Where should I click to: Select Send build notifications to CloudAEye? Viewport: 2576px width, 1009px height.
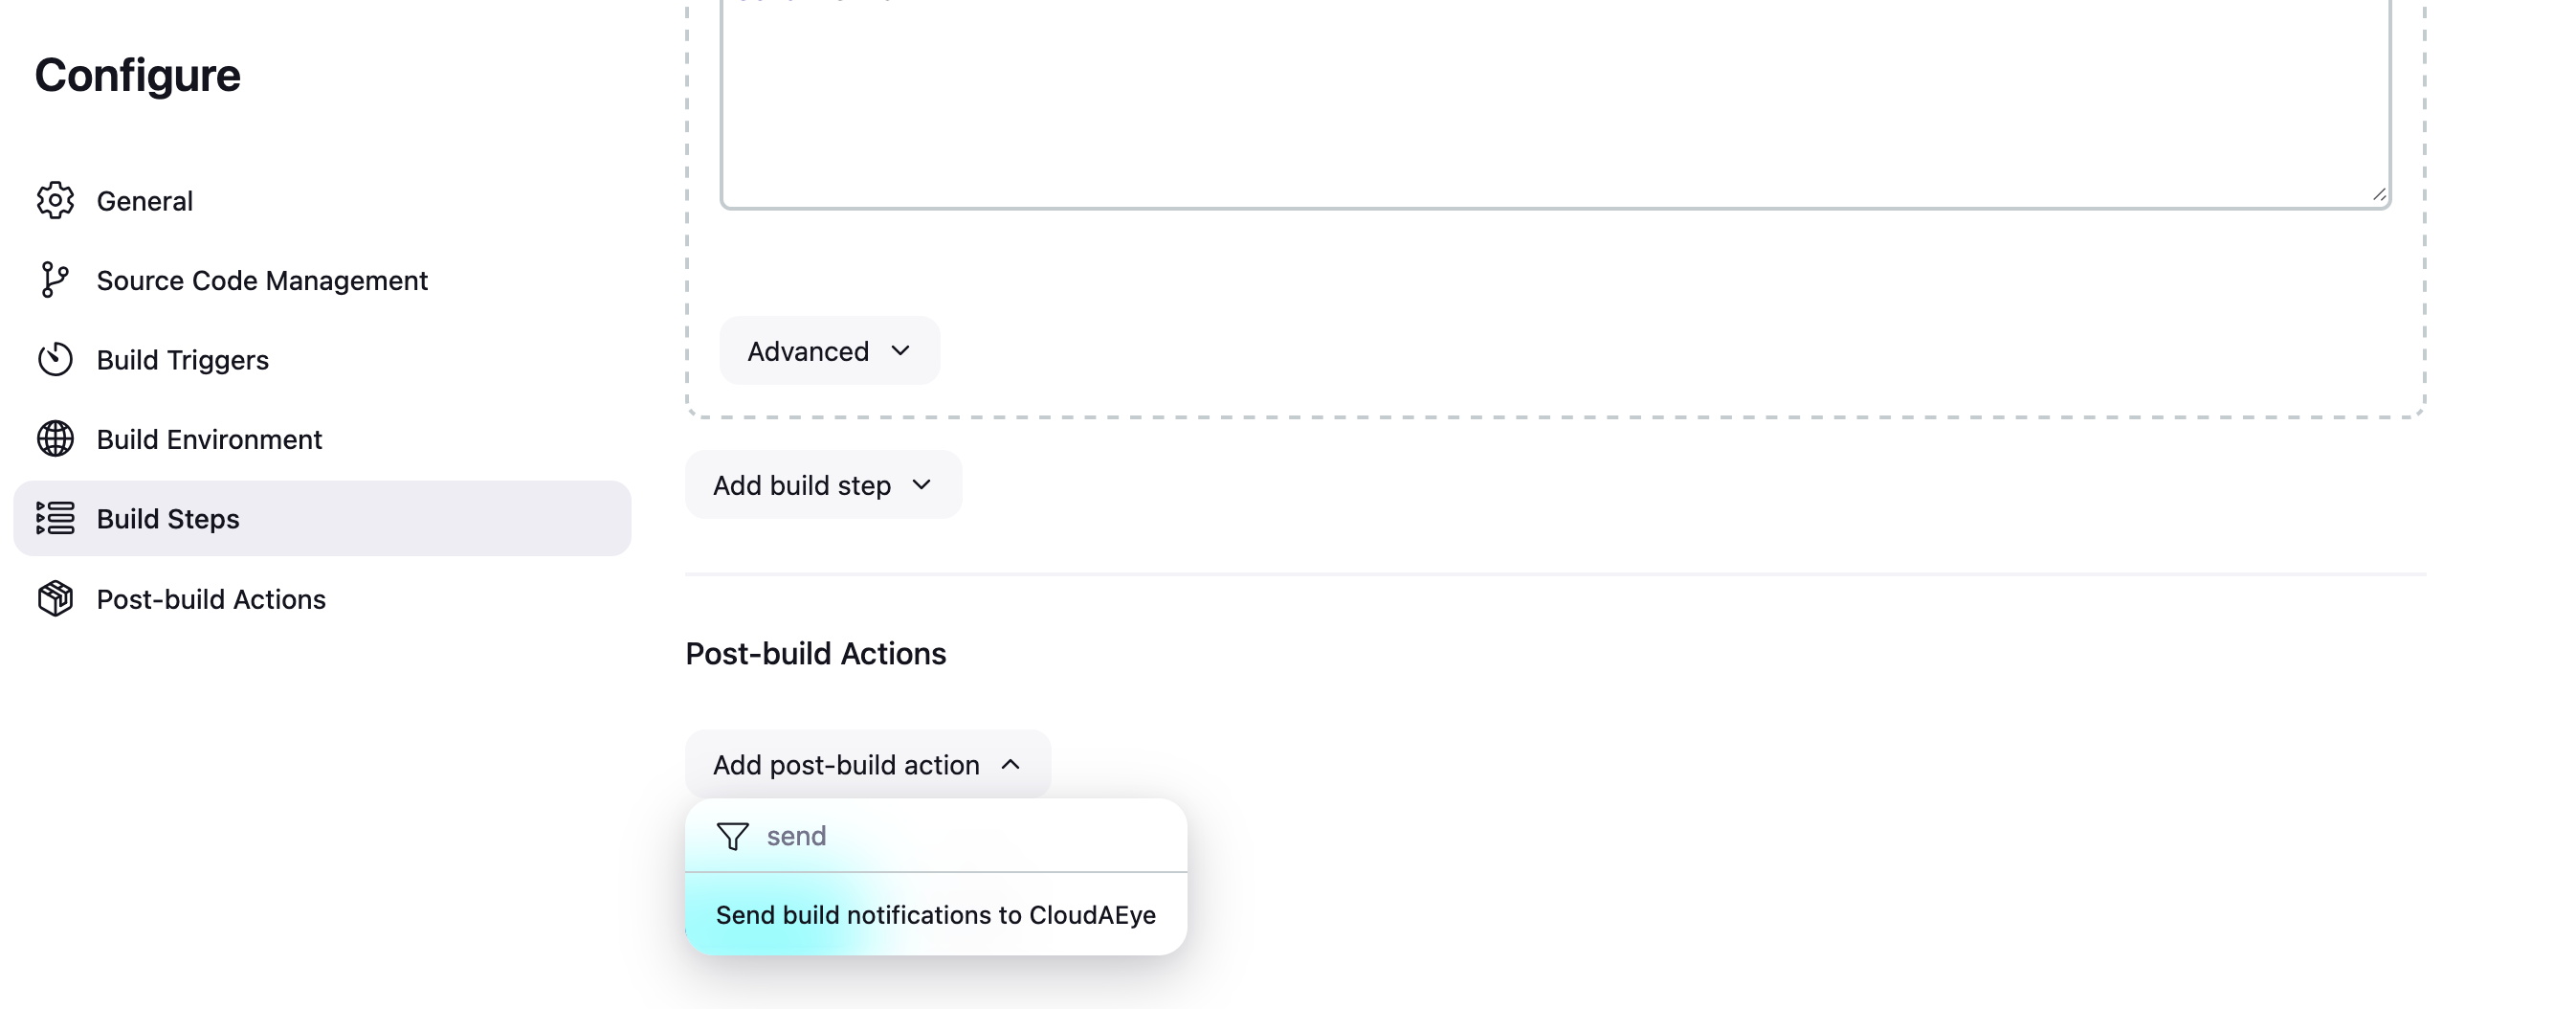coord(936,915)
